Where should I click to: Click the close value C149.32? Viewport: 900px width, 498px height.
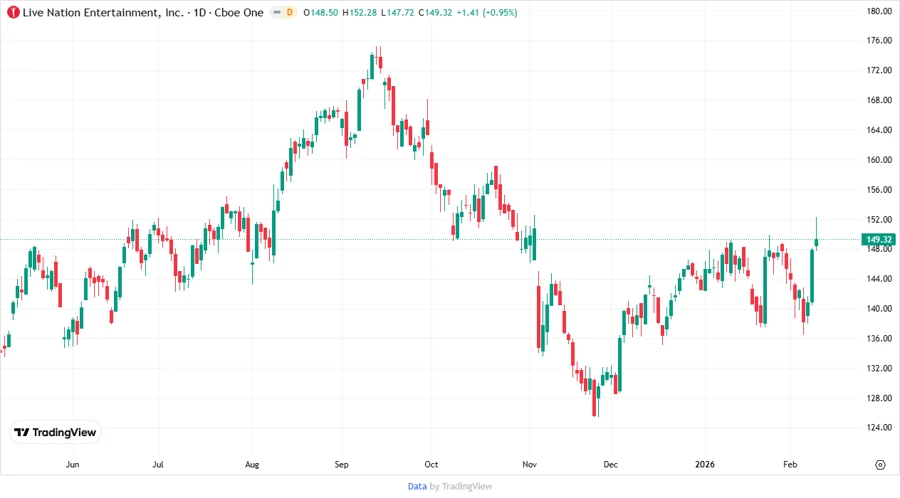click(435, 13)
